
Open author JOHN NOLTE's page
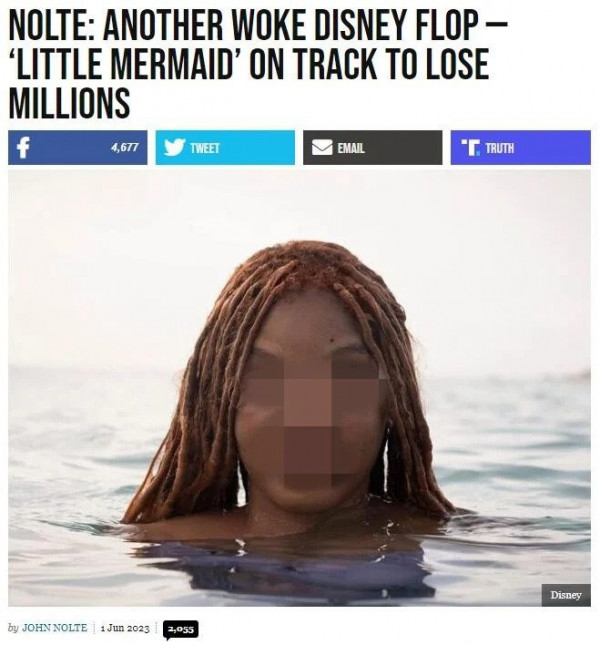[x=54, y=628]
